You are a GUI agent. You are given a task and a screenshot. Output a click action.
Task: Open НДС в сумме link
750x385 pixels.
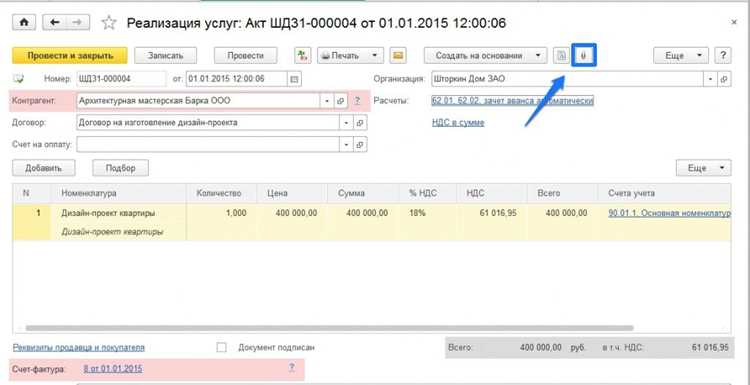click(x=458, y=123)
